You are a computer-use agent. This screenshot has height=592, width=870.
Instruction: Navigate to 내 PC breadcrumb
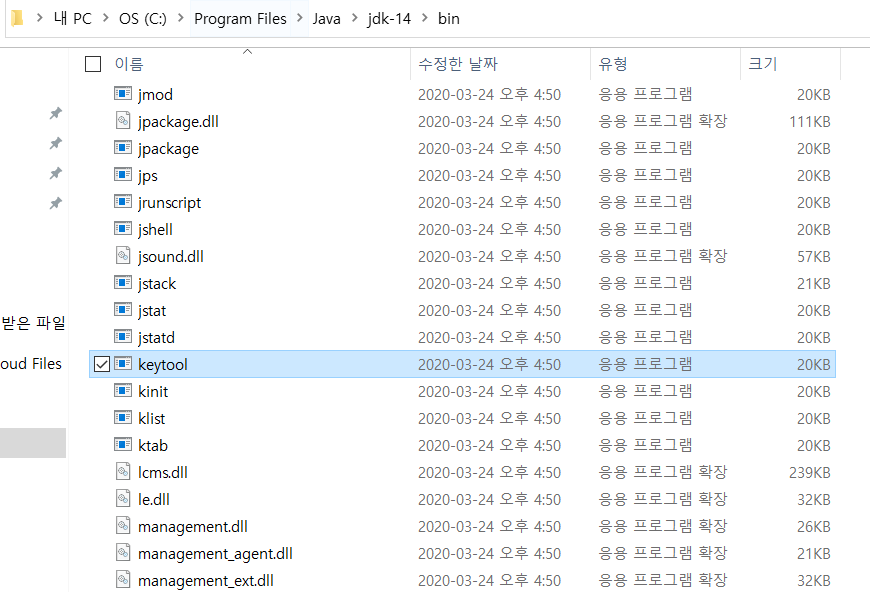[x=73, y=18]
